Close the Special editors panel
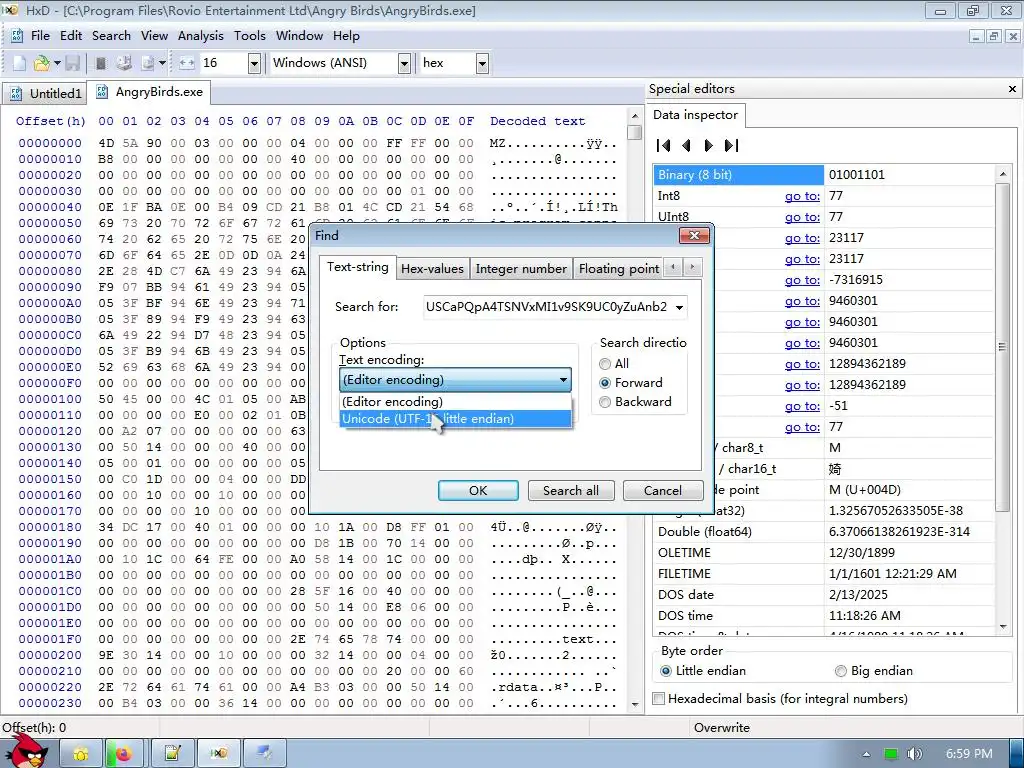1024x768 pixels. click(1012, 89)
